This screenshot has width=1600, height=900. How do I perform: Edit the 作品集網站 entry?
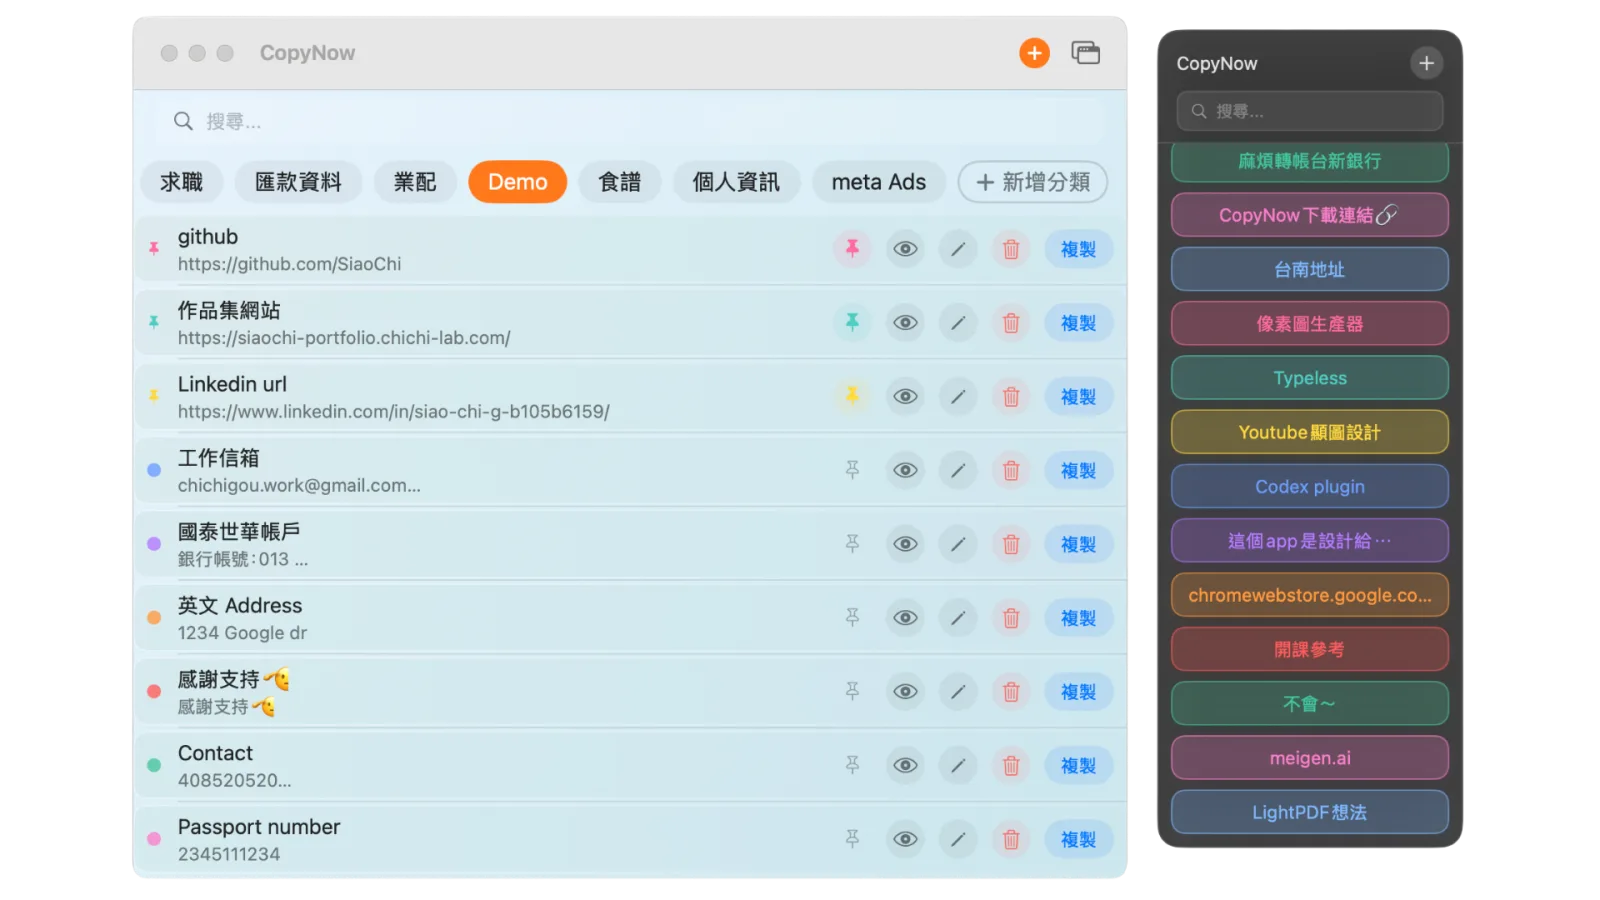click(x=958, y=323)
